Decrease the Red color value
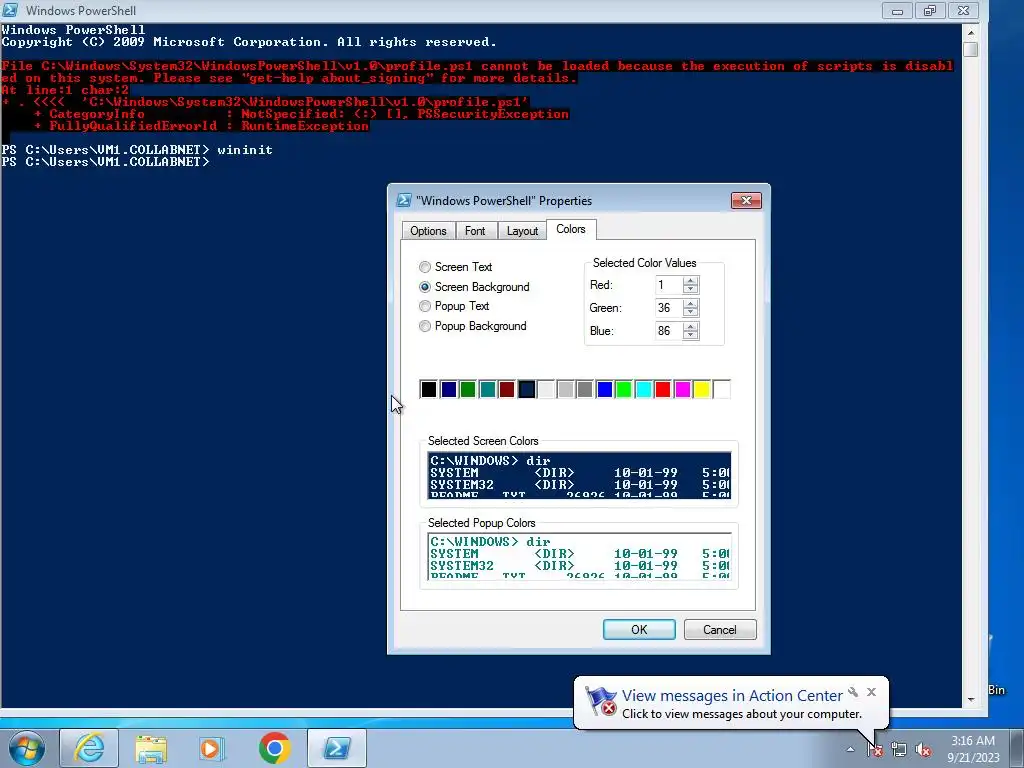This screenshot has width=1024, height=768. 690,289
